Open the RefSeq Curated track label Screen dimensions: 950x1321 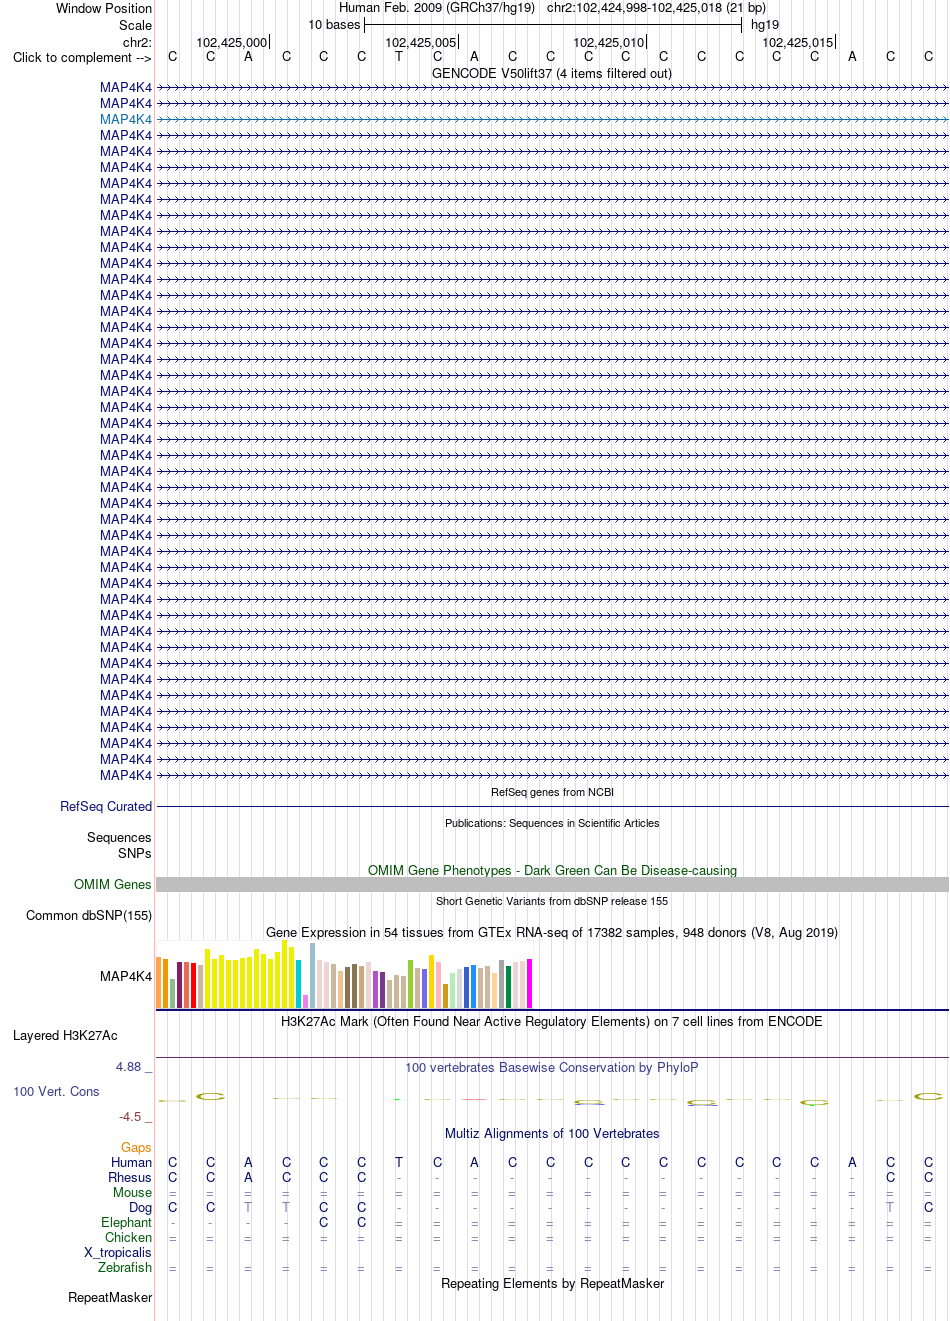[x=106, y=806]
